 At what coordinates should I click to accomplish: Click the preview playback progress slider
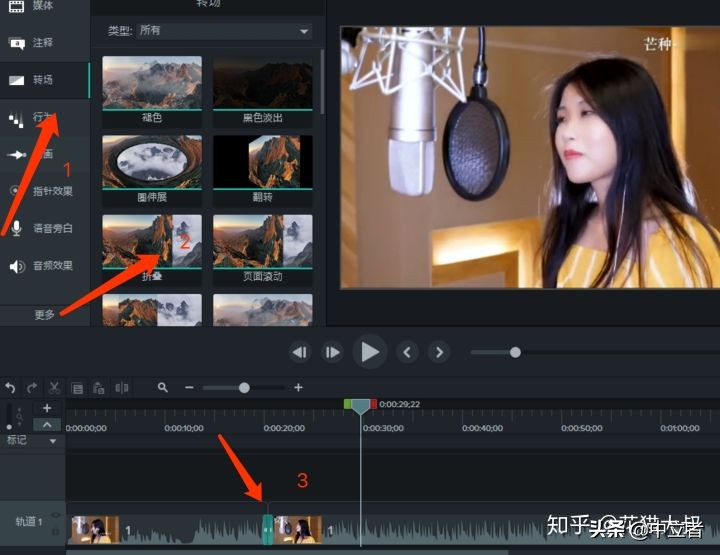click(595, 353)
